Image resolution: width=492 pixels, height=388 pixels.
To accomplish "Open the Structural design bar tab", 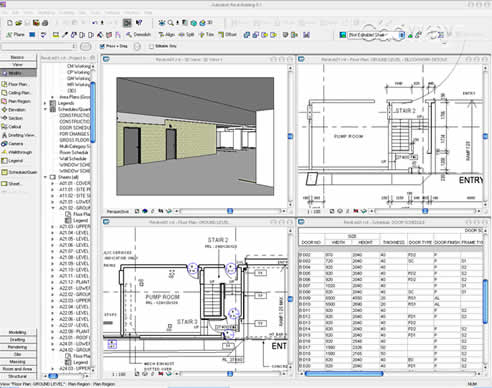I will coord(18,376).
